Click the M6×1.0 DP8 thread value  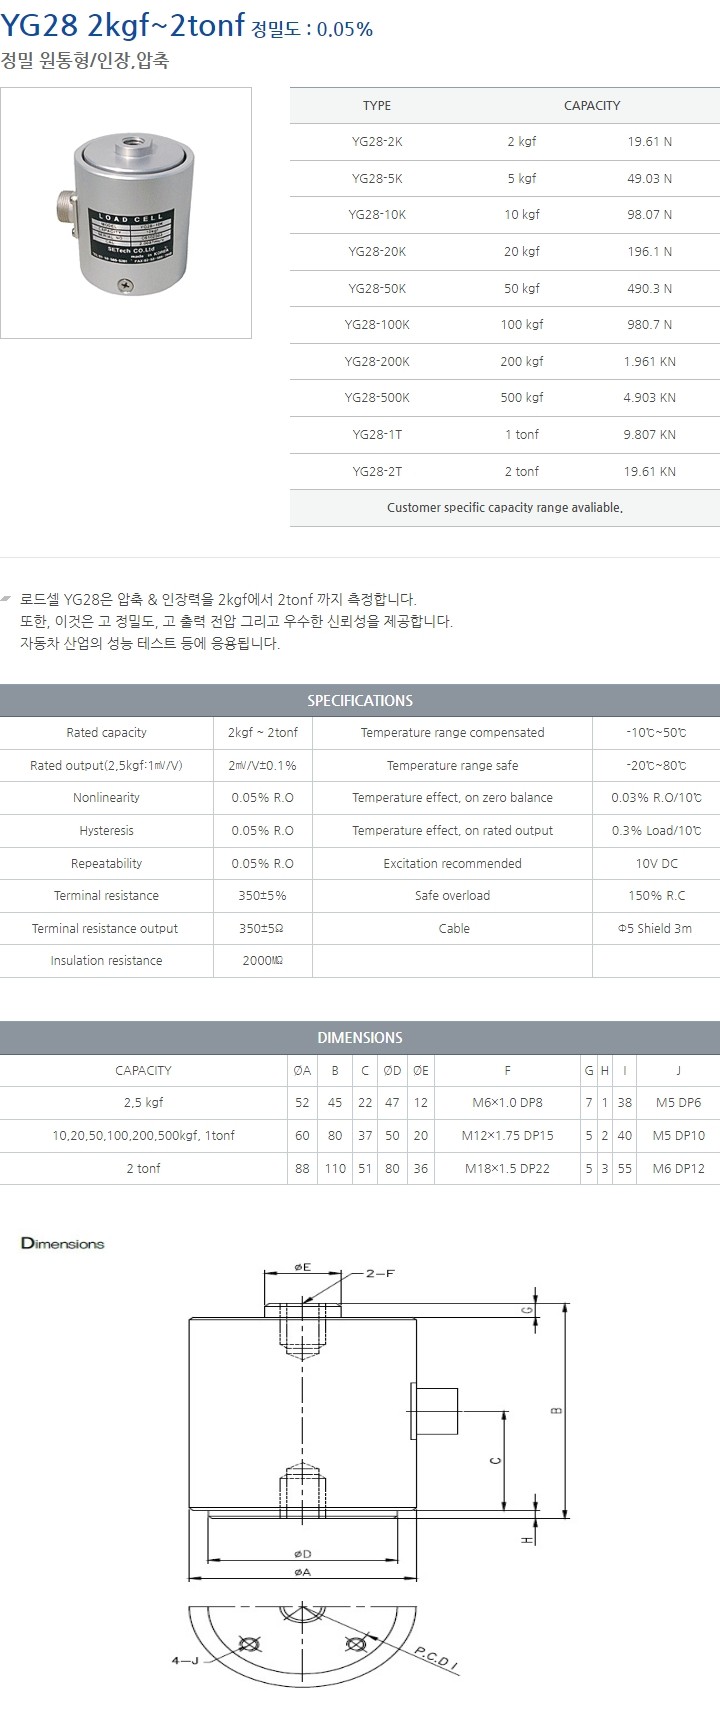click(x=507, y=1103)
